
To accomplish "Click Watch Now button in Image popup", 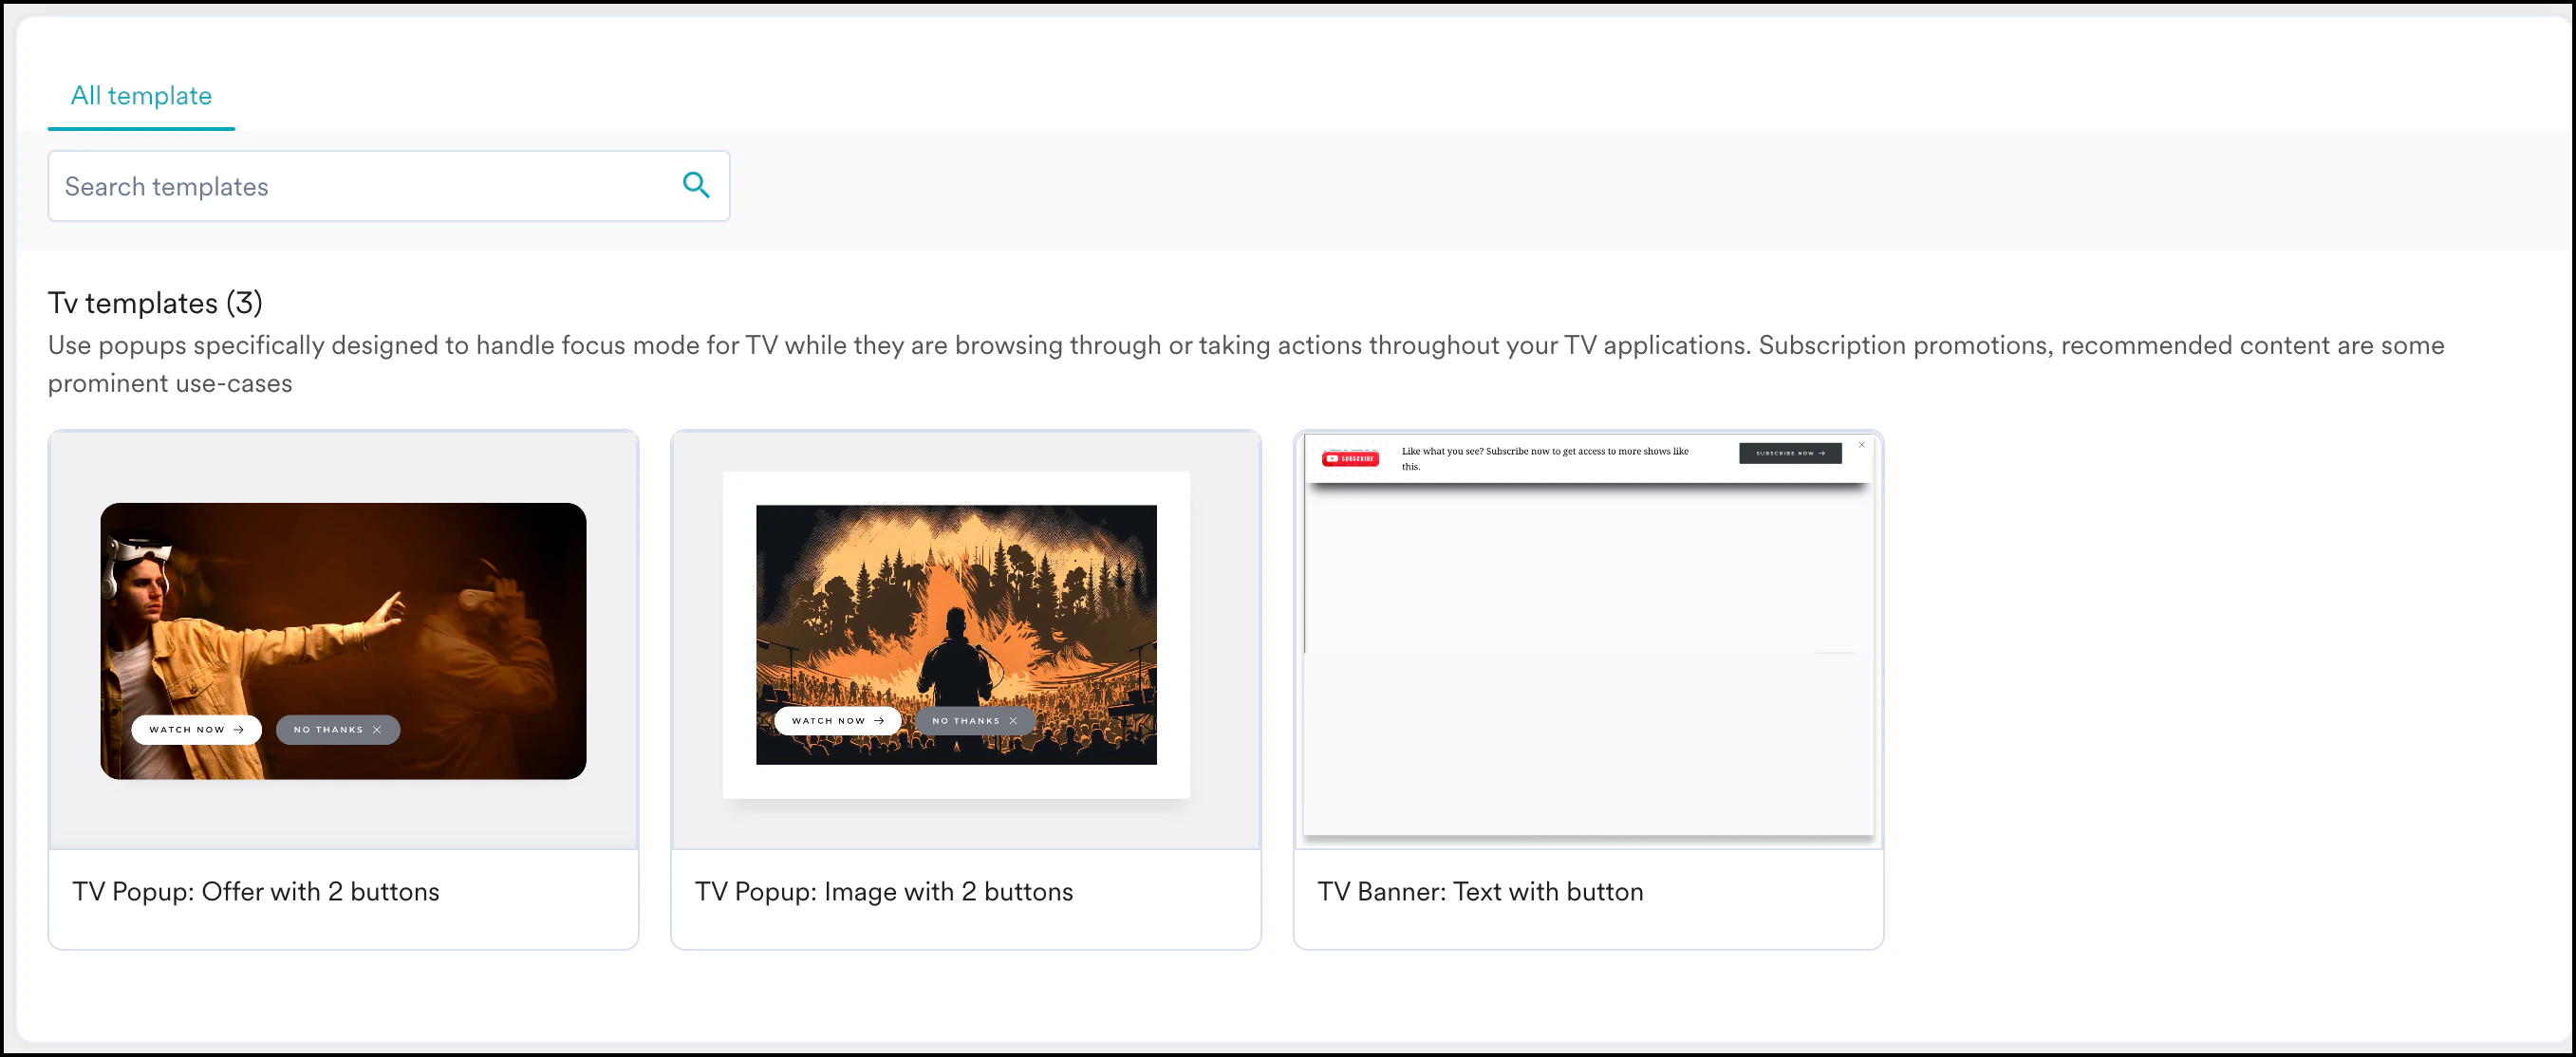I will [x=837, y=721].
